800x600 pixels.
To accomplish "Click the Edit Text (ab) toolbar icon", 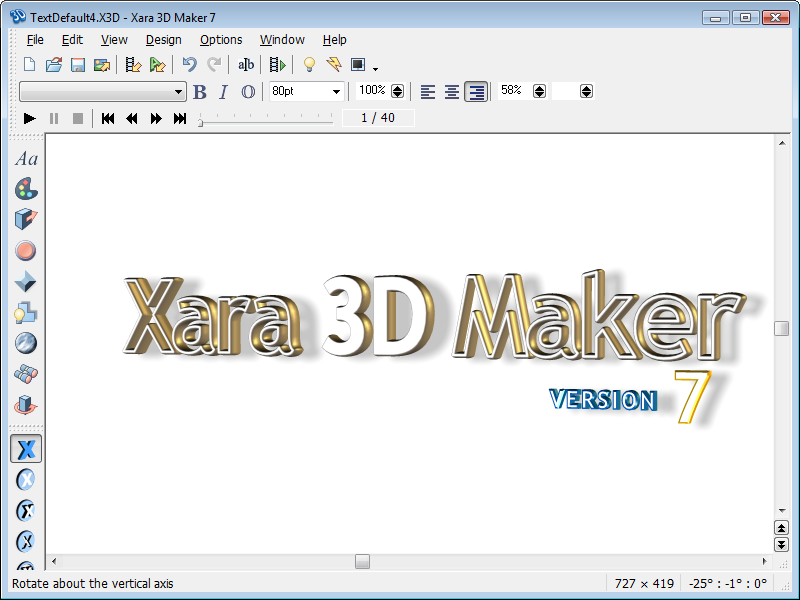I will click(246, 64).
